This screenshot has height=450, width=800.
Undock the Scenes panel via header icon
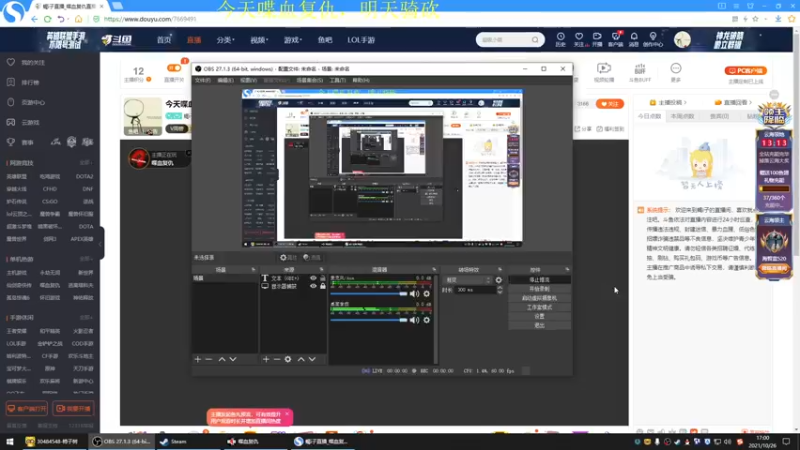[x=253, y=269]
